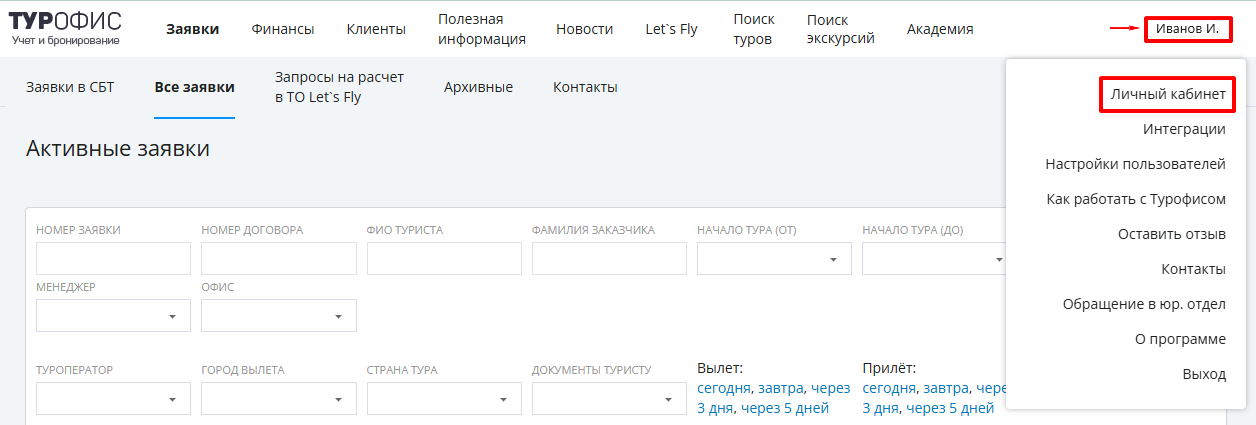Expand the Страна тура dropdown

click(444, 399)
